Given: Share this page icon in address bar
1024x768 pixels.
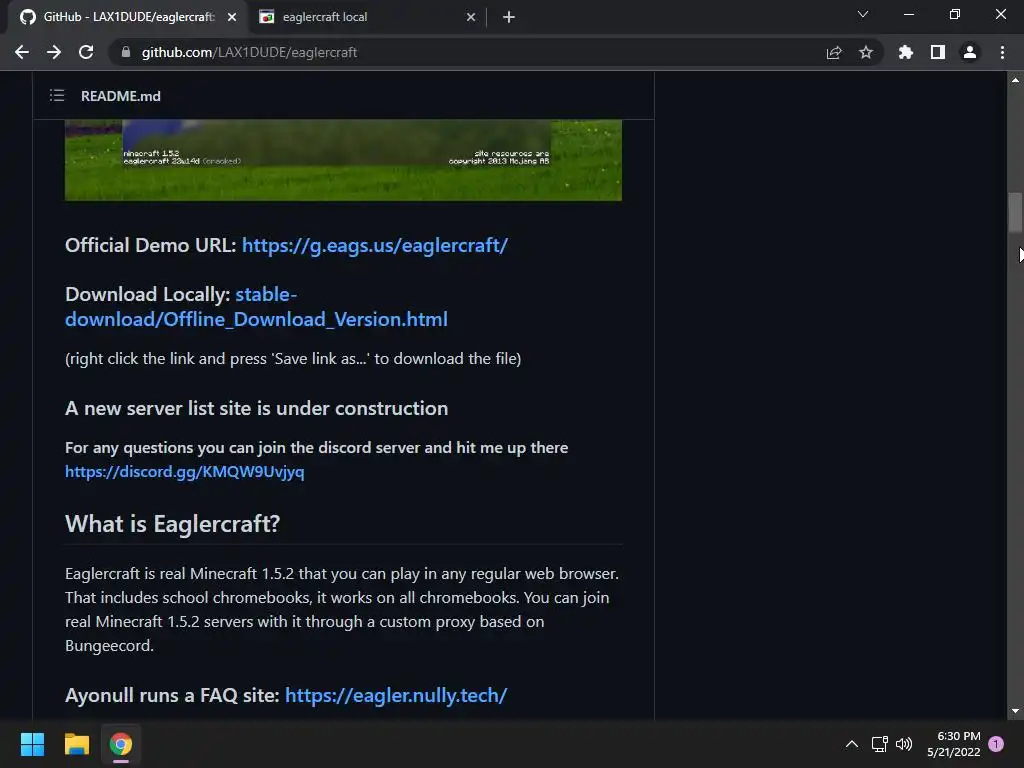Looking at the screenshot, I should [x=834, y=52].
